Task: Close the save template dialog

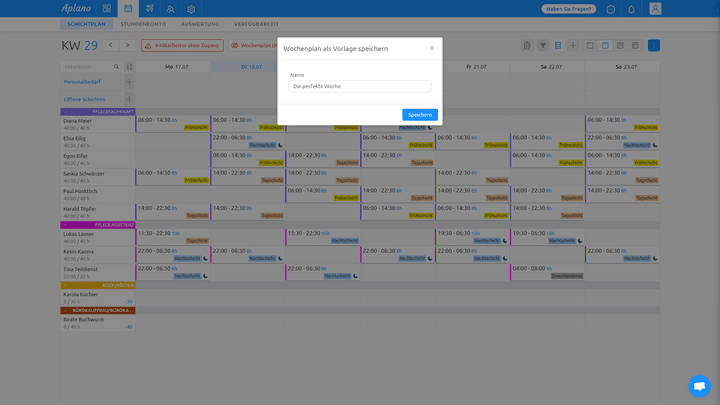Action: pos(432,48)
